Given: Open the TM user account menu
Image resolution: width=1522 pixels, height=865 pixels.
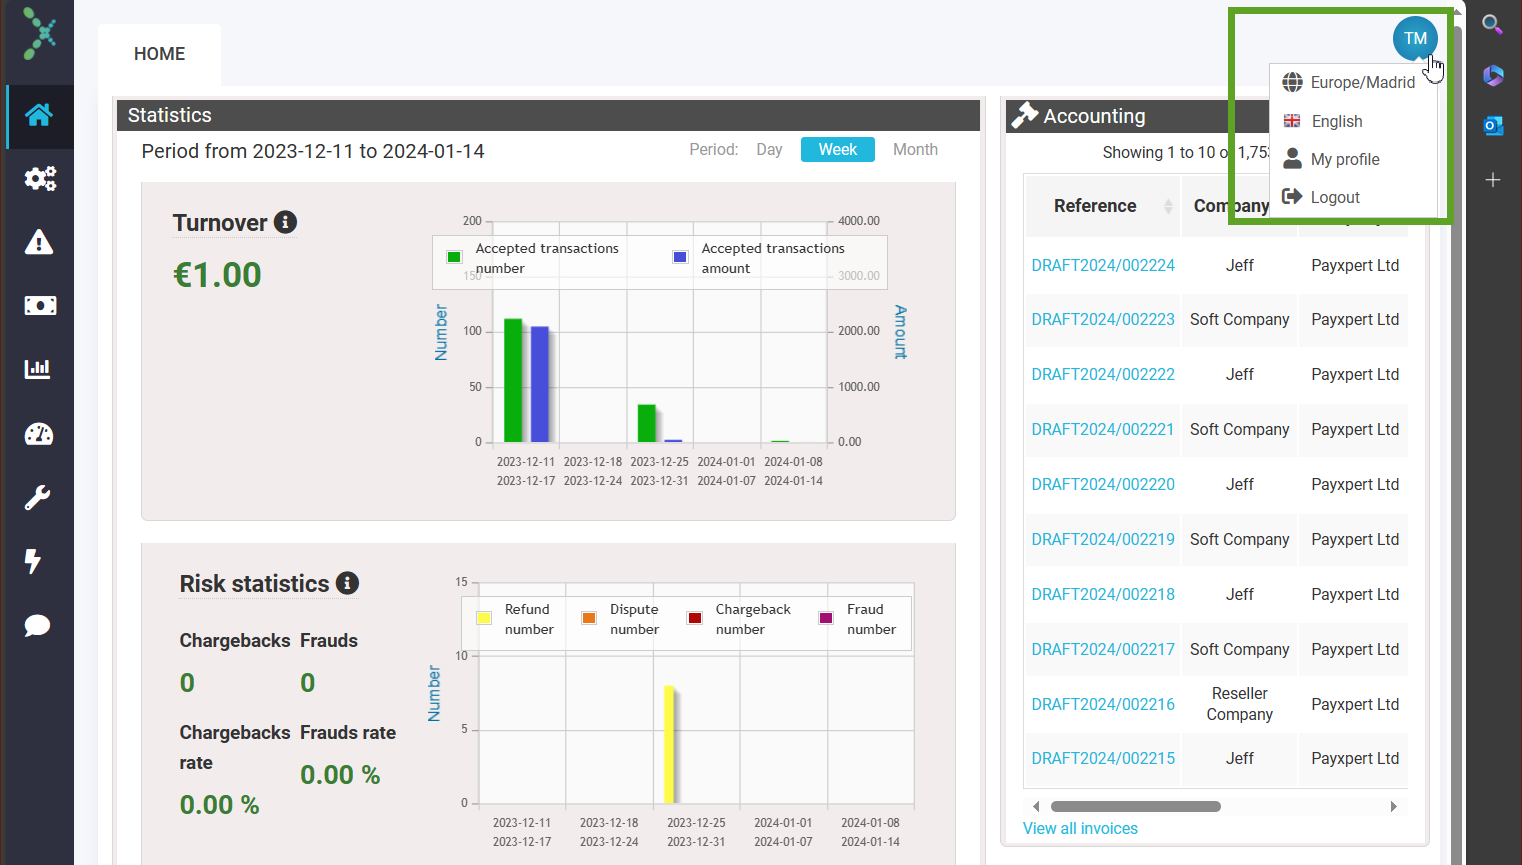Looking at the screenshot, I should 1415,38.
